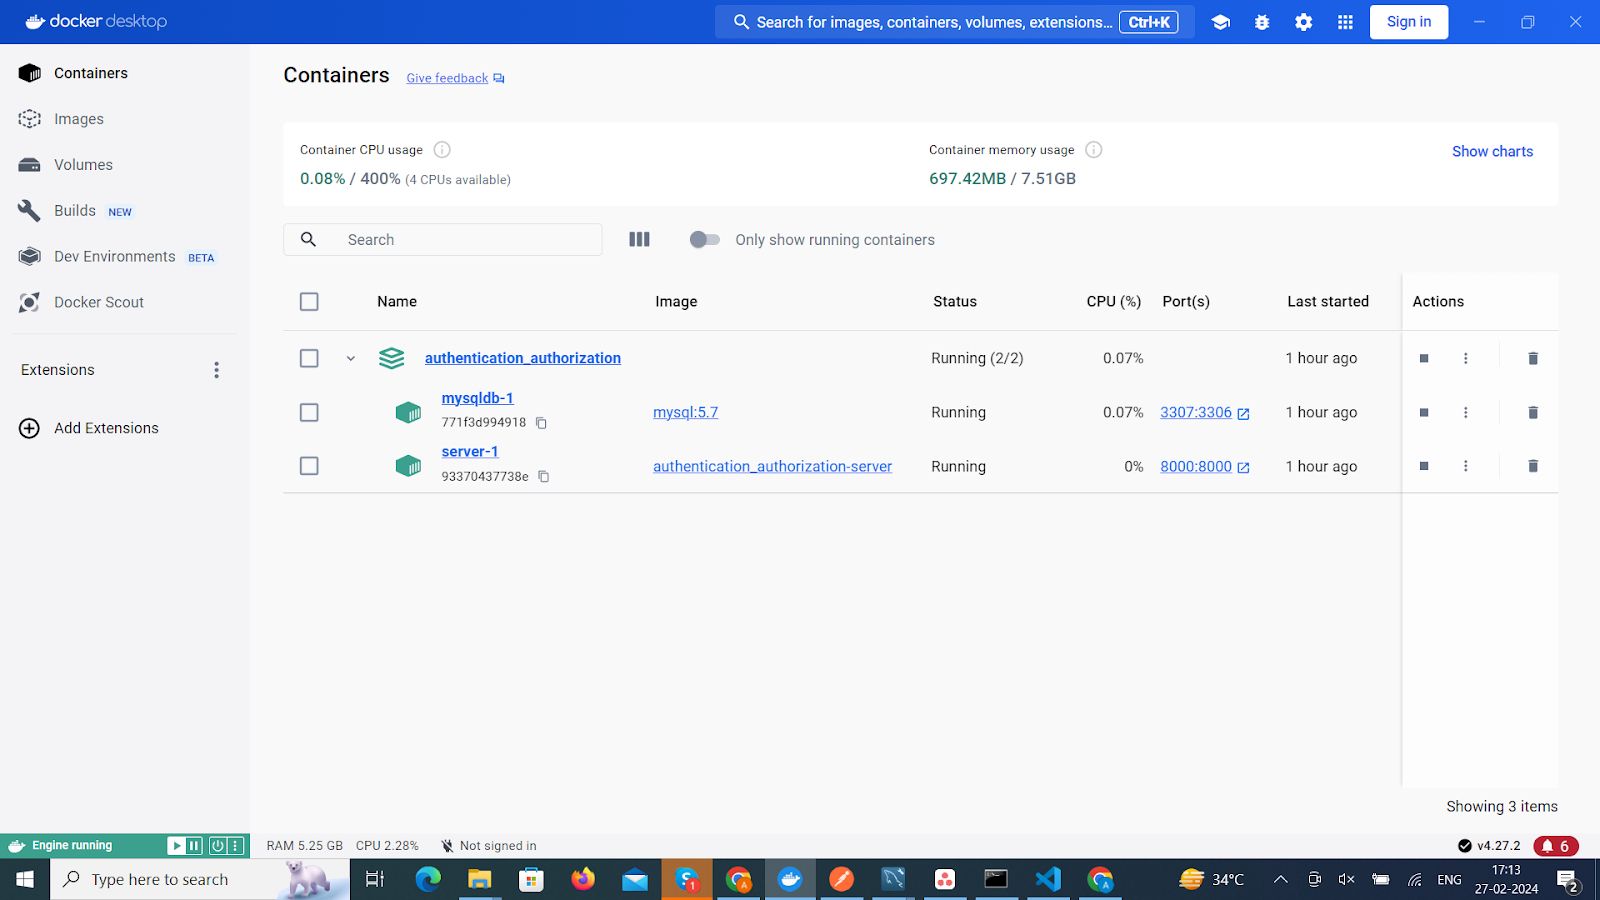Open Firefox from the taskbar
The image size is (1600, 900).
(583, 879)
